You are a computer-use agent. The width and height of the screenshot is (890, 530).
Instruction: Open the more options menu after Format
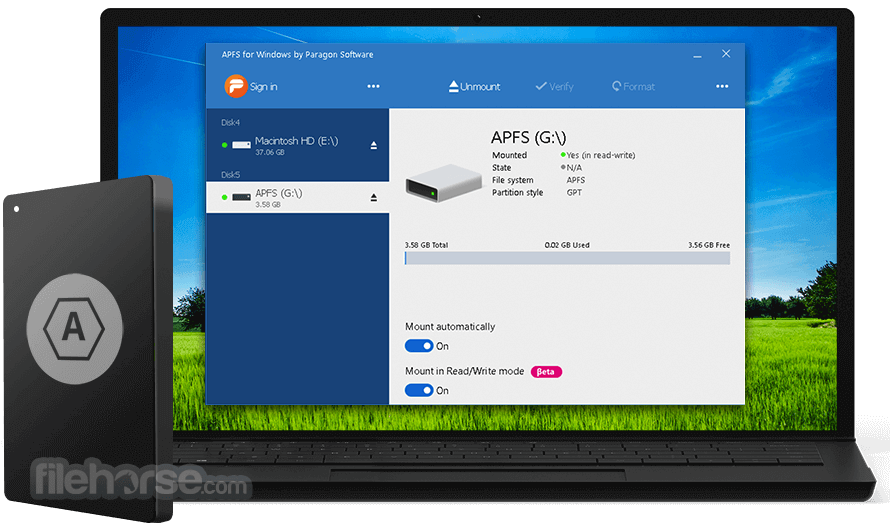tap(722, 86)
